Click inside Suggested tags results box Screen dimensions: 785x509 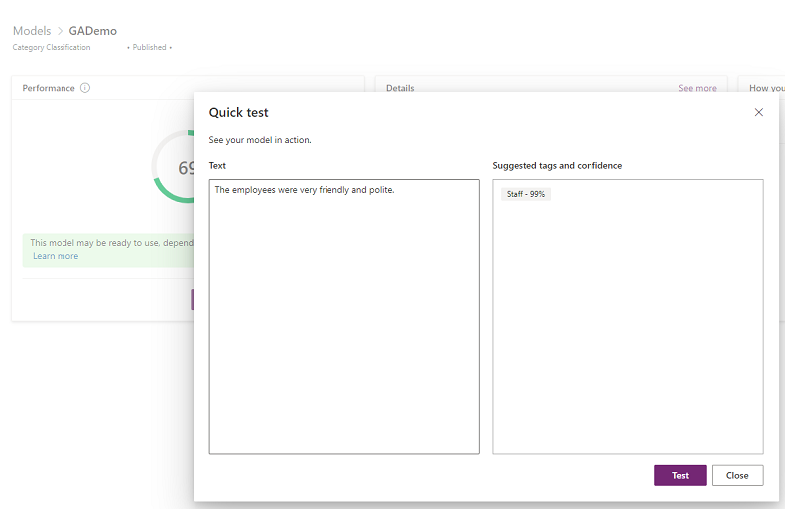click(628, 330)
